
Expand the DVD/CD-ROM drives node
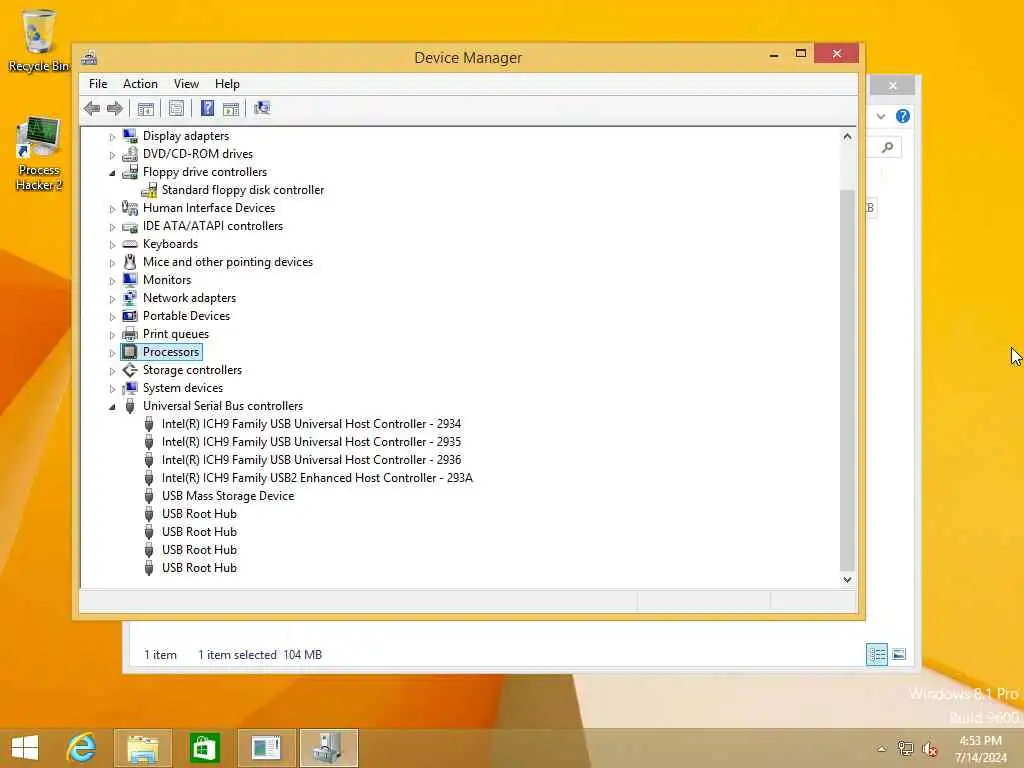112,155
